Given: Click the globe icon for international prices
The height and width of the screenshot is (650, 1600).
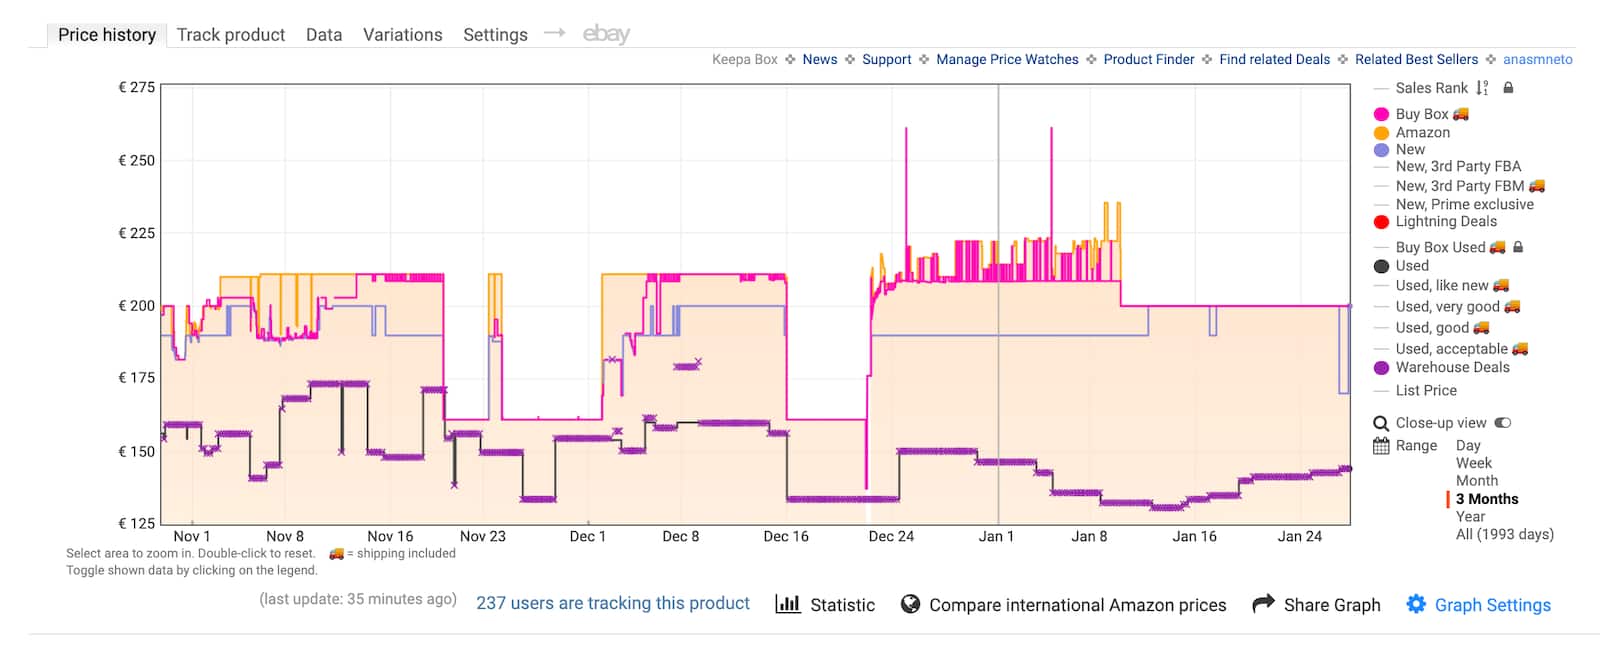Looking at the screenshot, I should coord(910,604).
